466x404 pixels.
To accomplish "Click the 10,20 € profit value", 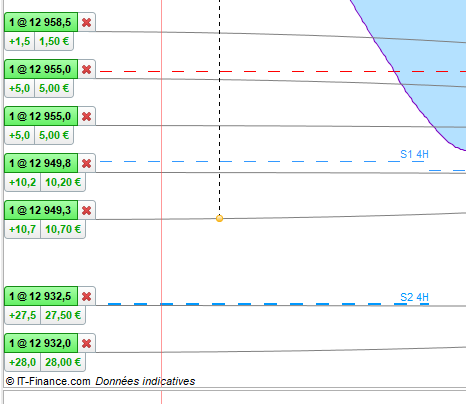I will (x=63, y=182).
